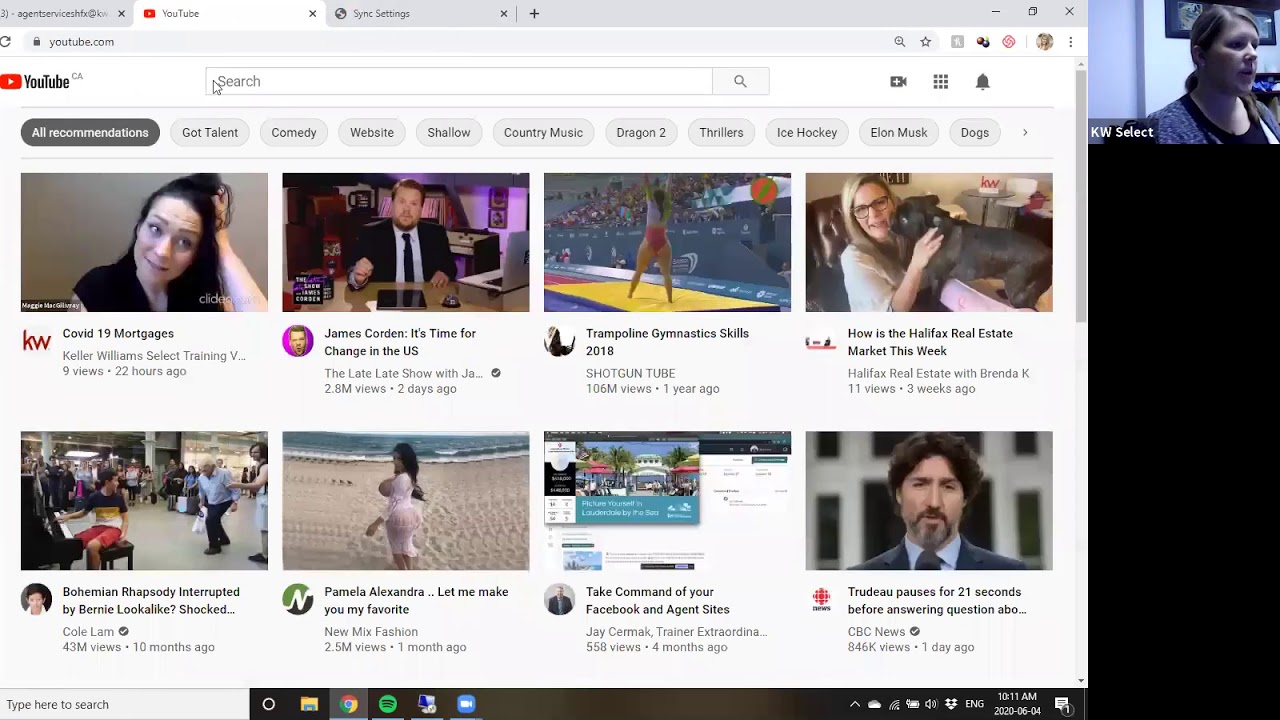
Task: Click the youtube.com address bar
Action: (455, 42)
